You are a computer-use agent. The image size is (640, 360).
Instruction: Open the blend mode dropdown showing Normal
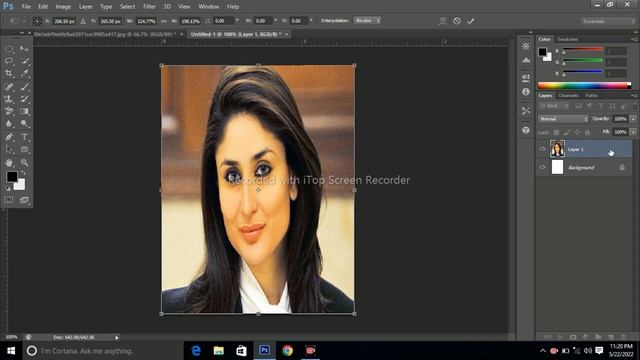[563, 119]
